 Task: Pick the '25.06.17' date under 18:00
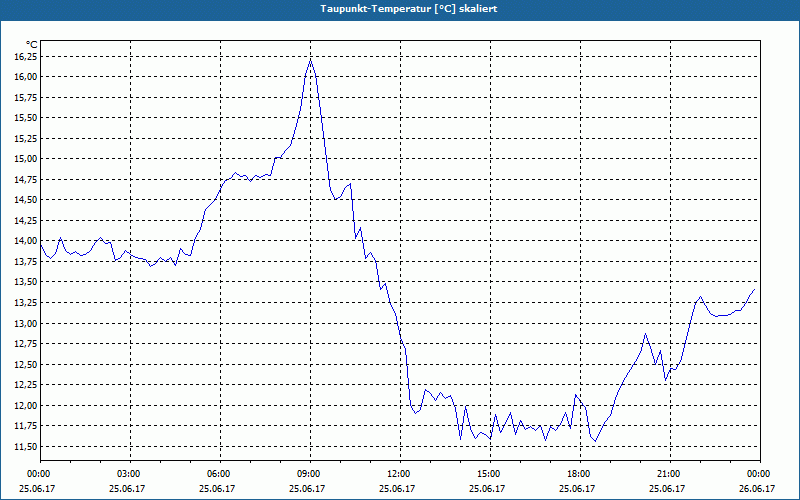pos(577,489)
